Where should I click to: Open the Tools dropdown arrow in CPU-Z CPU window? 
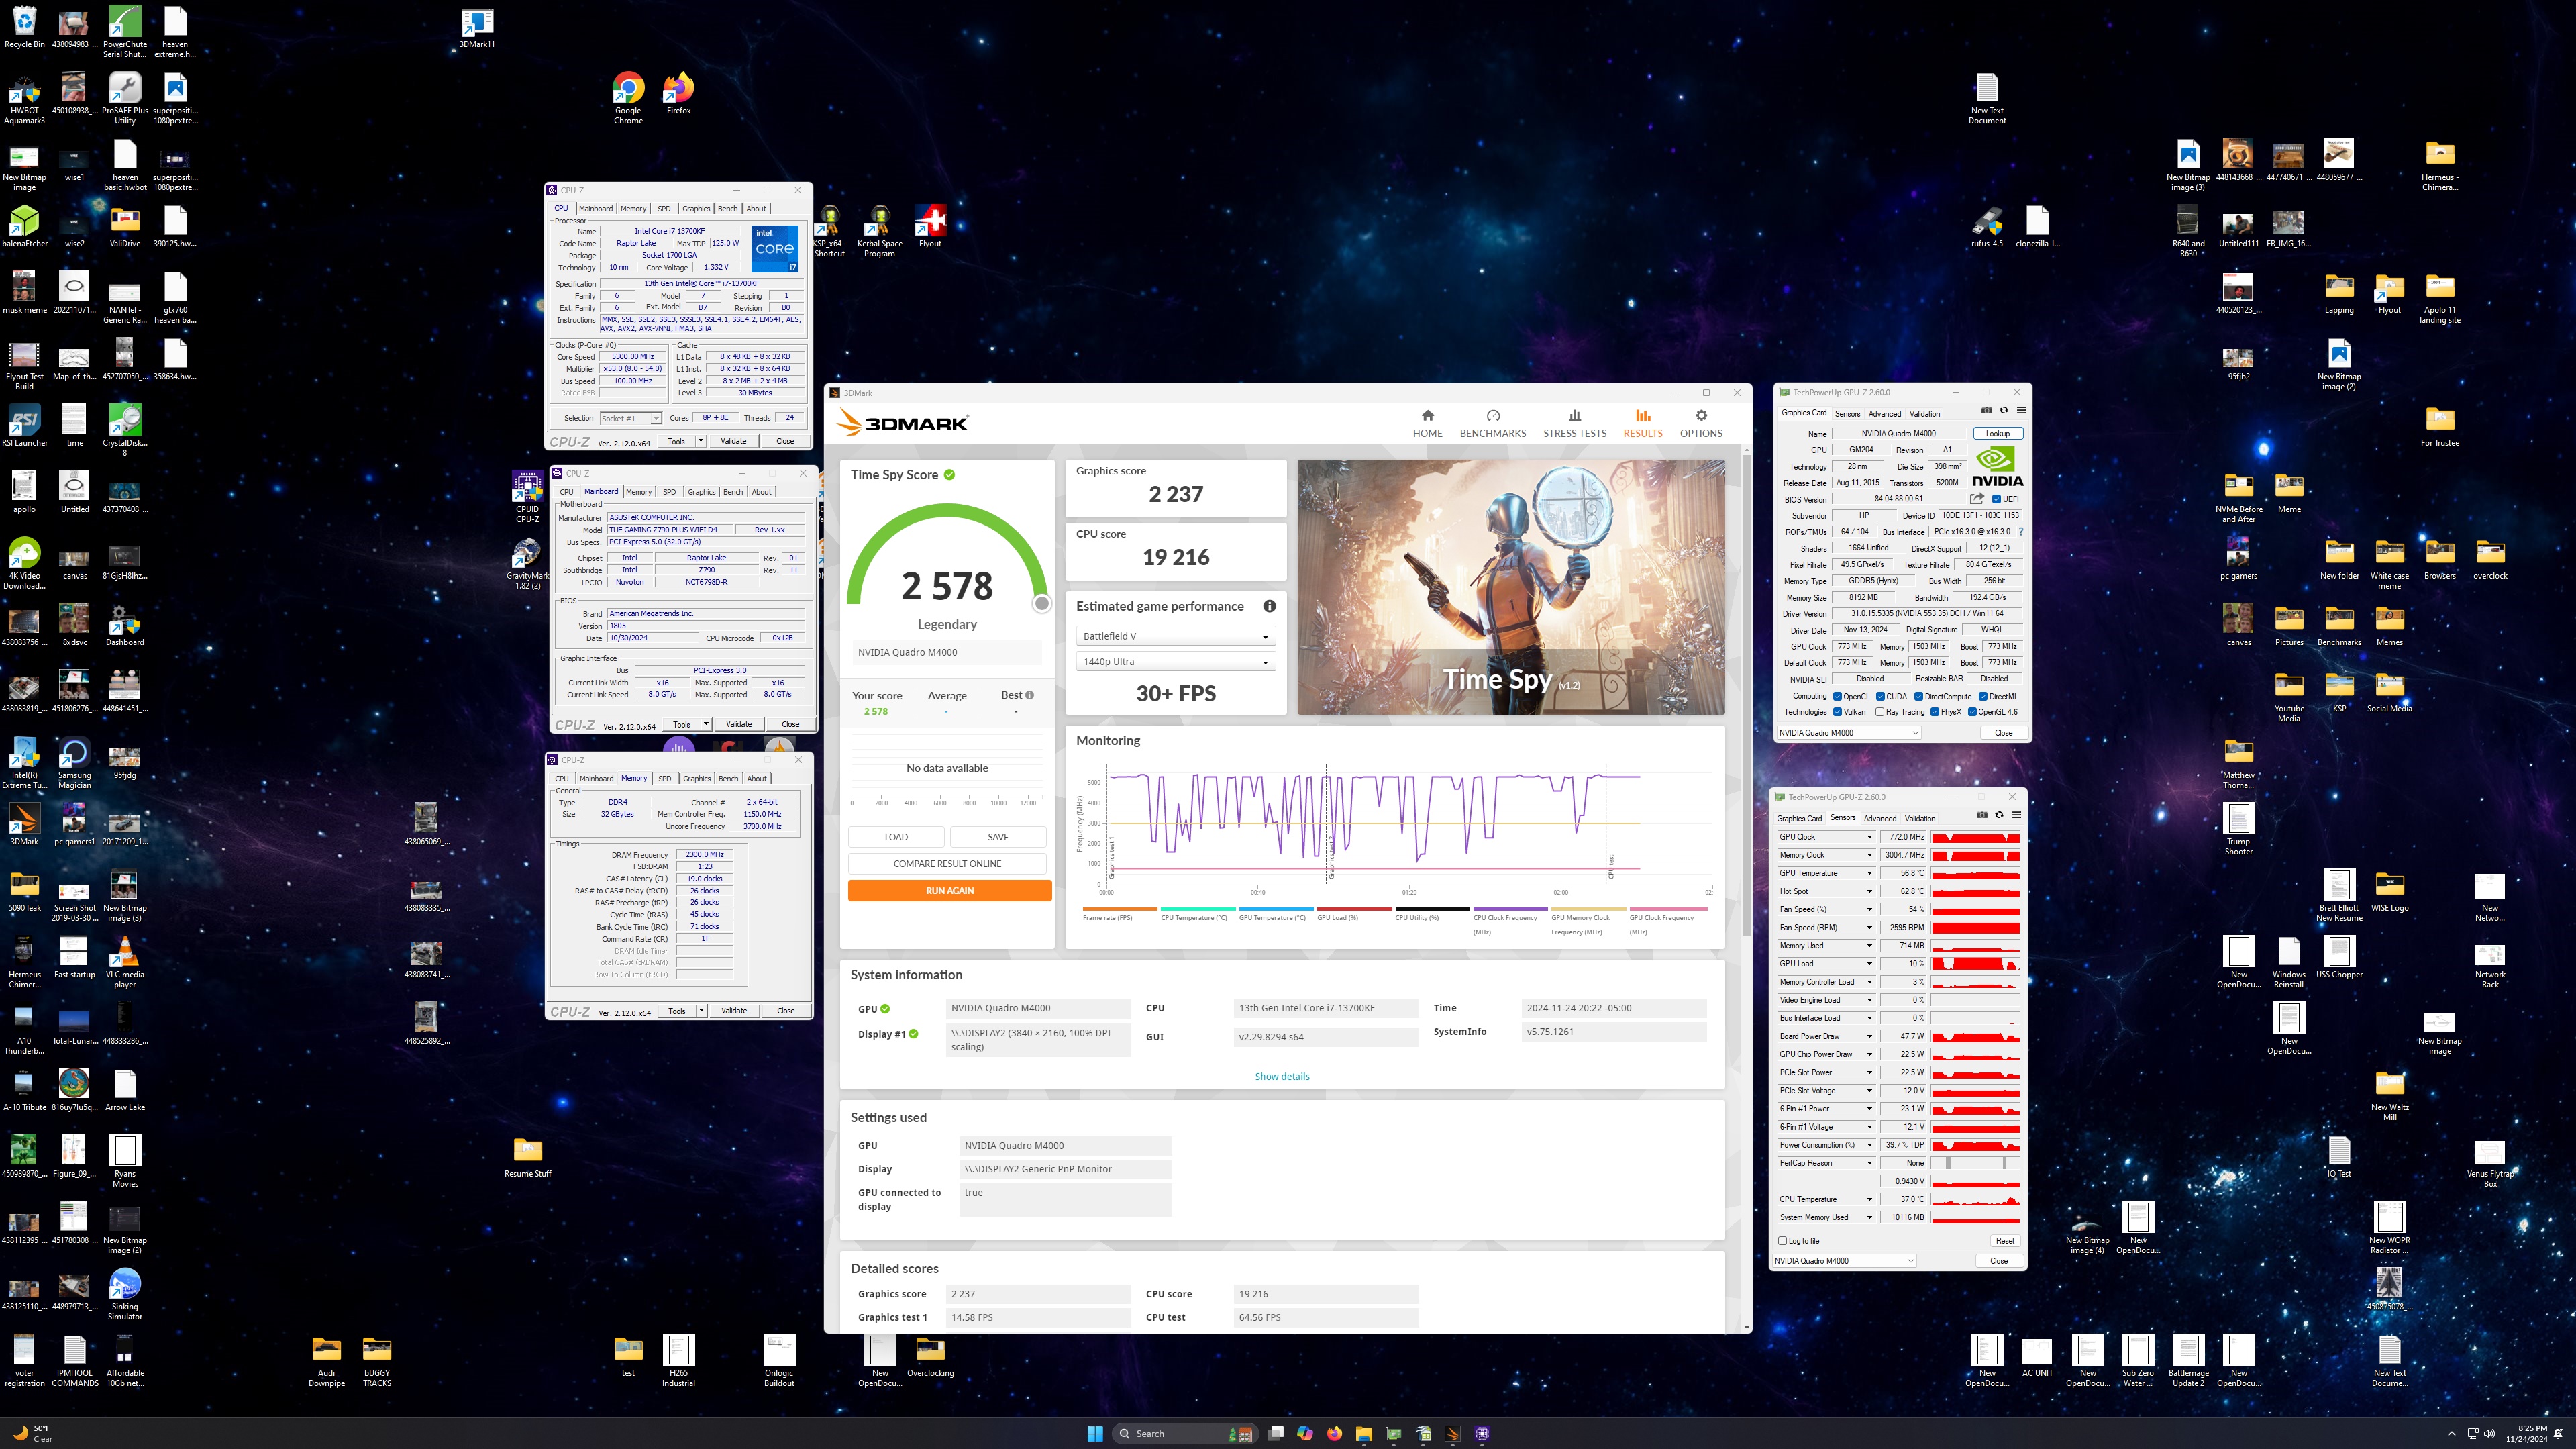(701, 440)
